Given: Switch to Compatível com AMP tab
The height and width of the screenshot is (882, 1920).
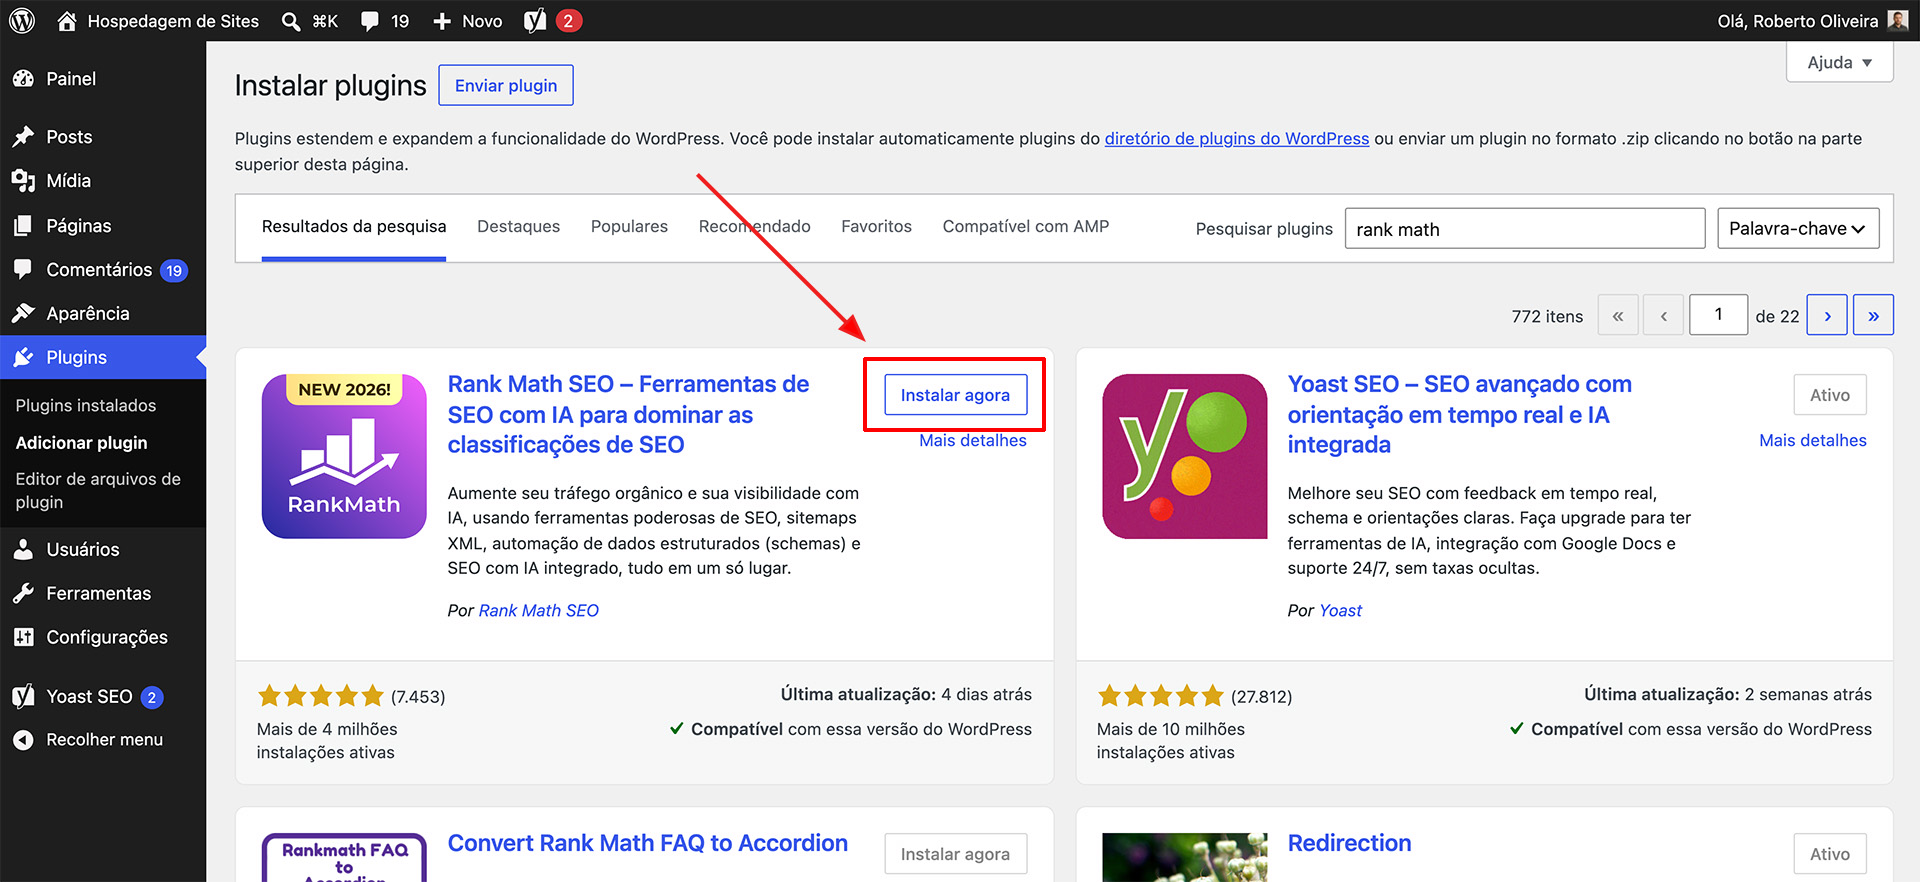Looking at the screenshot, I should click(1026, 227).
